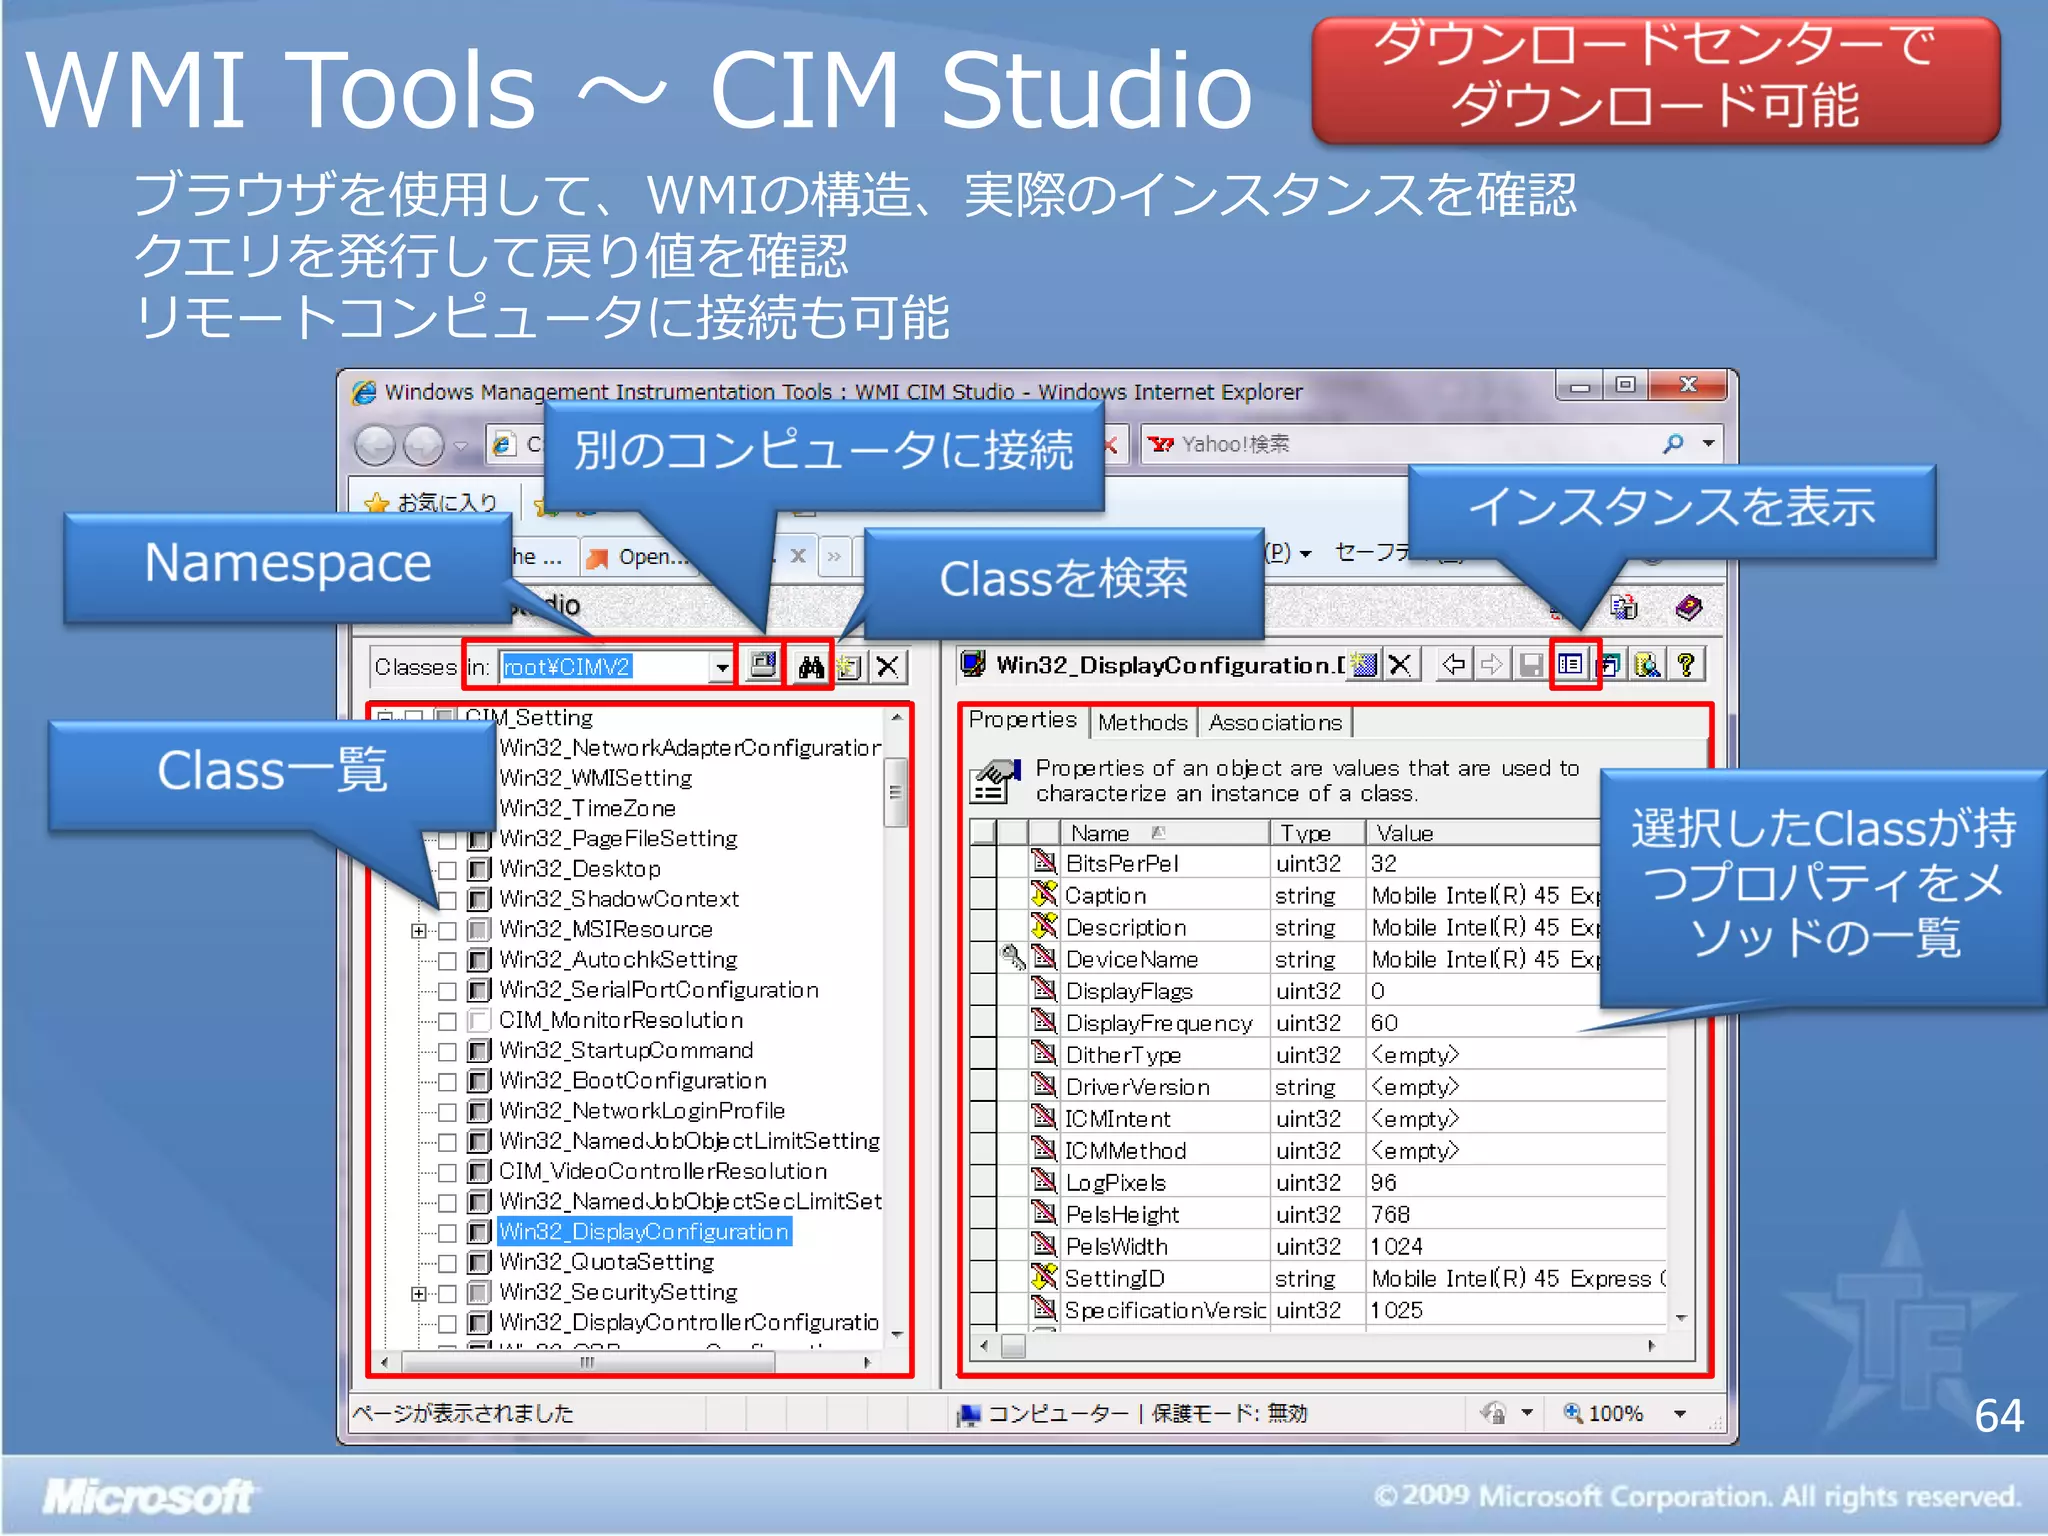Check the Win32_BootConfiguration checkbox
This screenshot has width=2048, height=1536.
point(448,1081)
